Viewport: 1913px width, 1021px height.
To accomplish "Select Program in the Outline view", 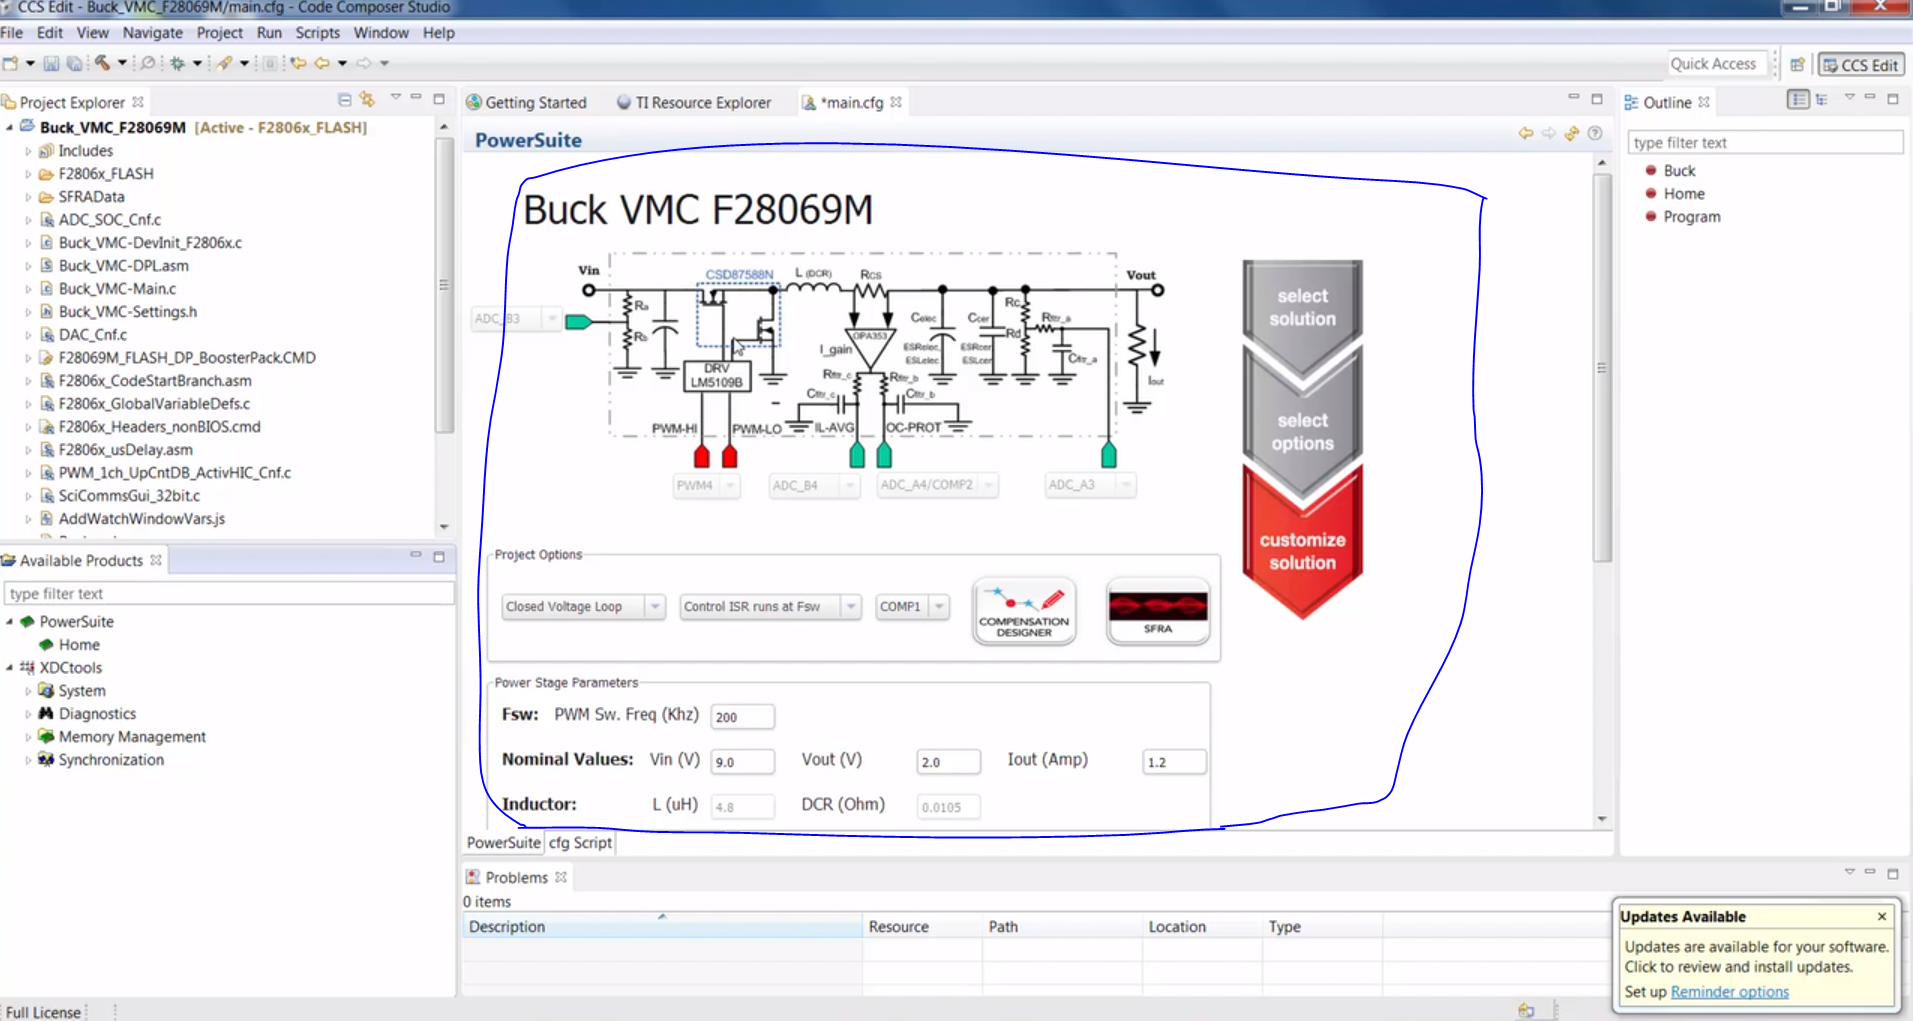I will click(1692, 217).
